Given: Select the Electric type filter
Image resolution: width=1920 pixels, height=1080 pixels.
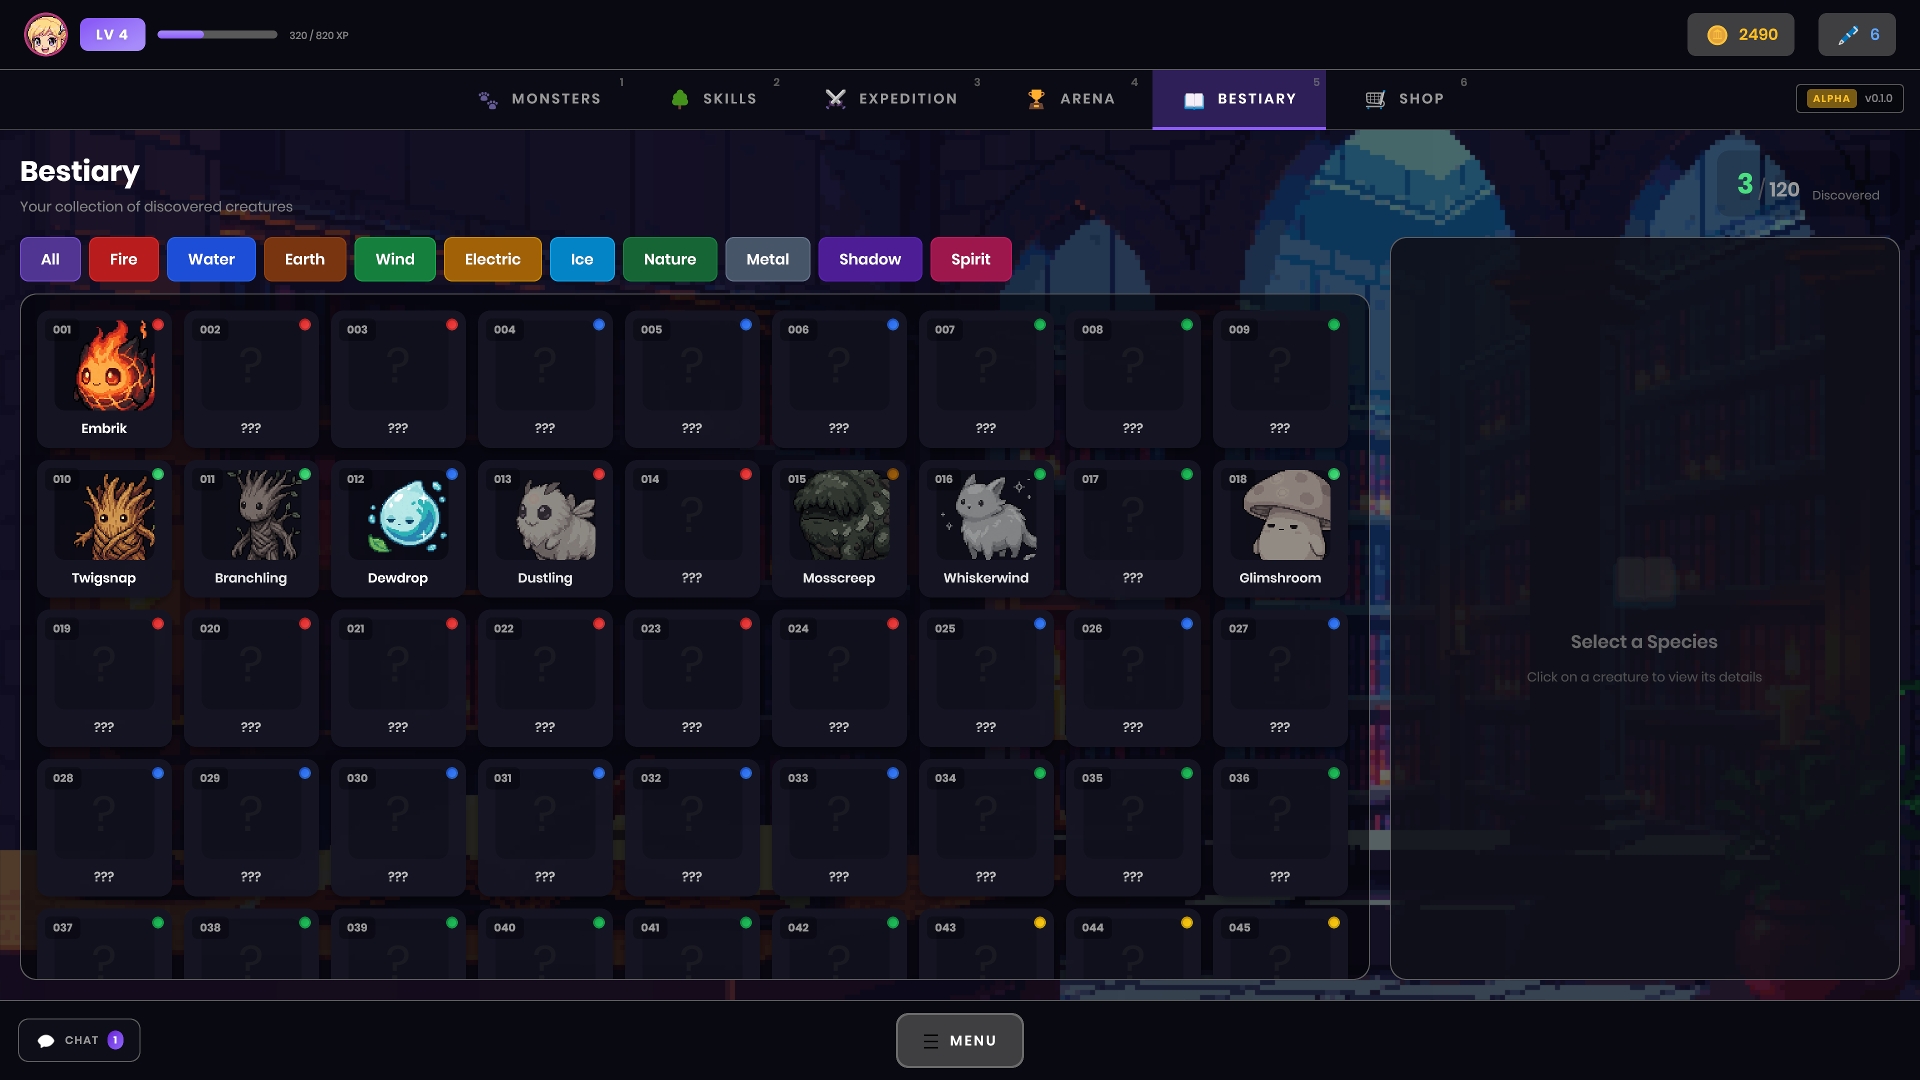Looking at the screenshot, I should click(492, 260).
